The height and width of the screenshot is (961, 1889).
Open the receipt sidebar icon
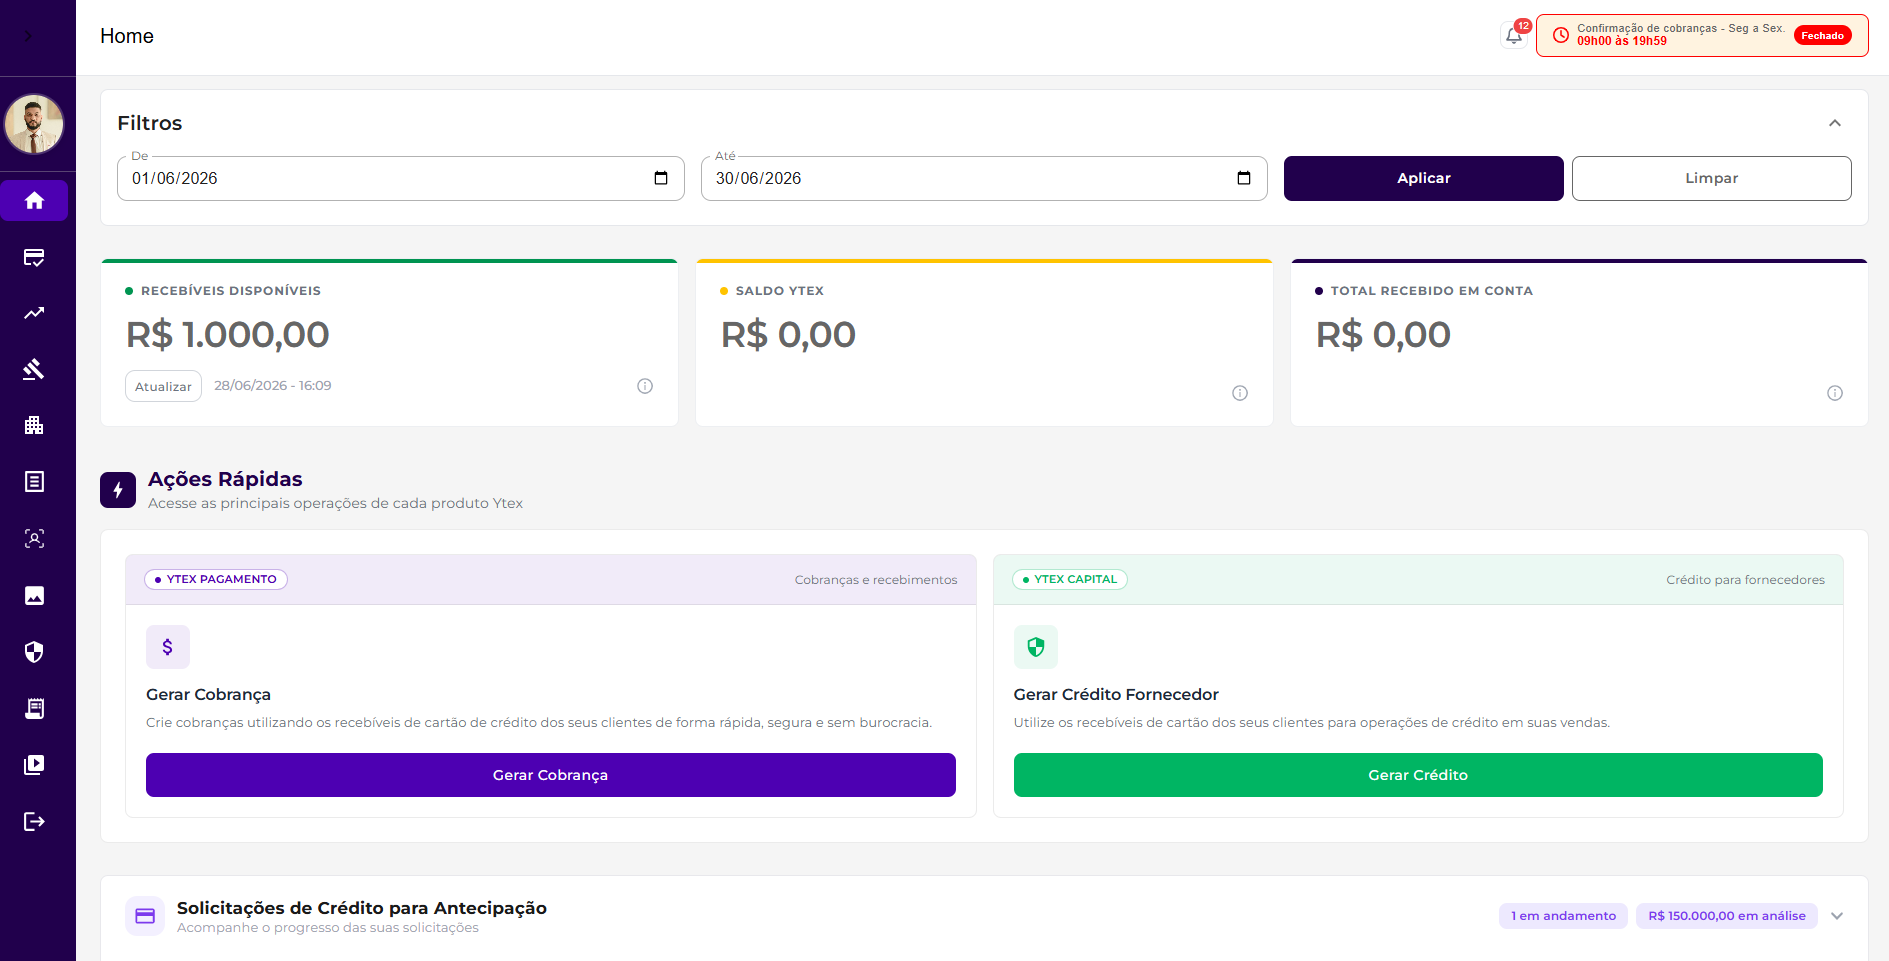[34, 709]
